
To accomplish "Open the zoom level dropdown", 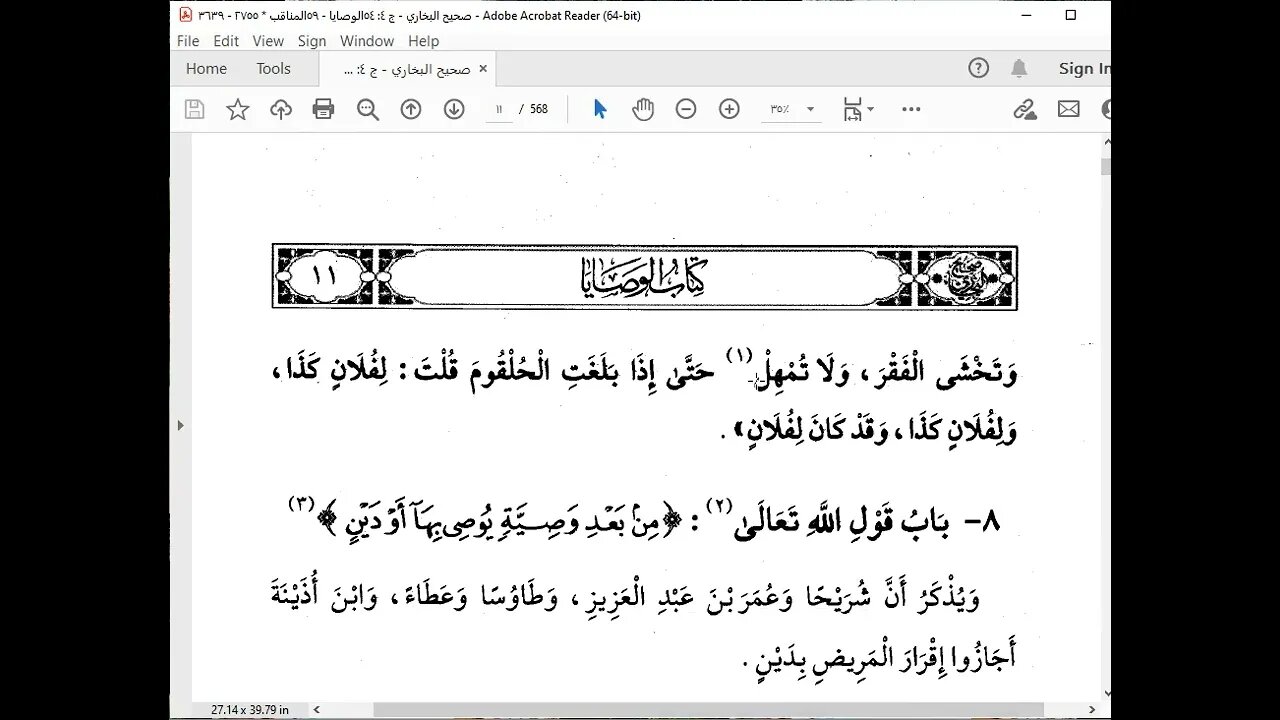I will point(810,110).
